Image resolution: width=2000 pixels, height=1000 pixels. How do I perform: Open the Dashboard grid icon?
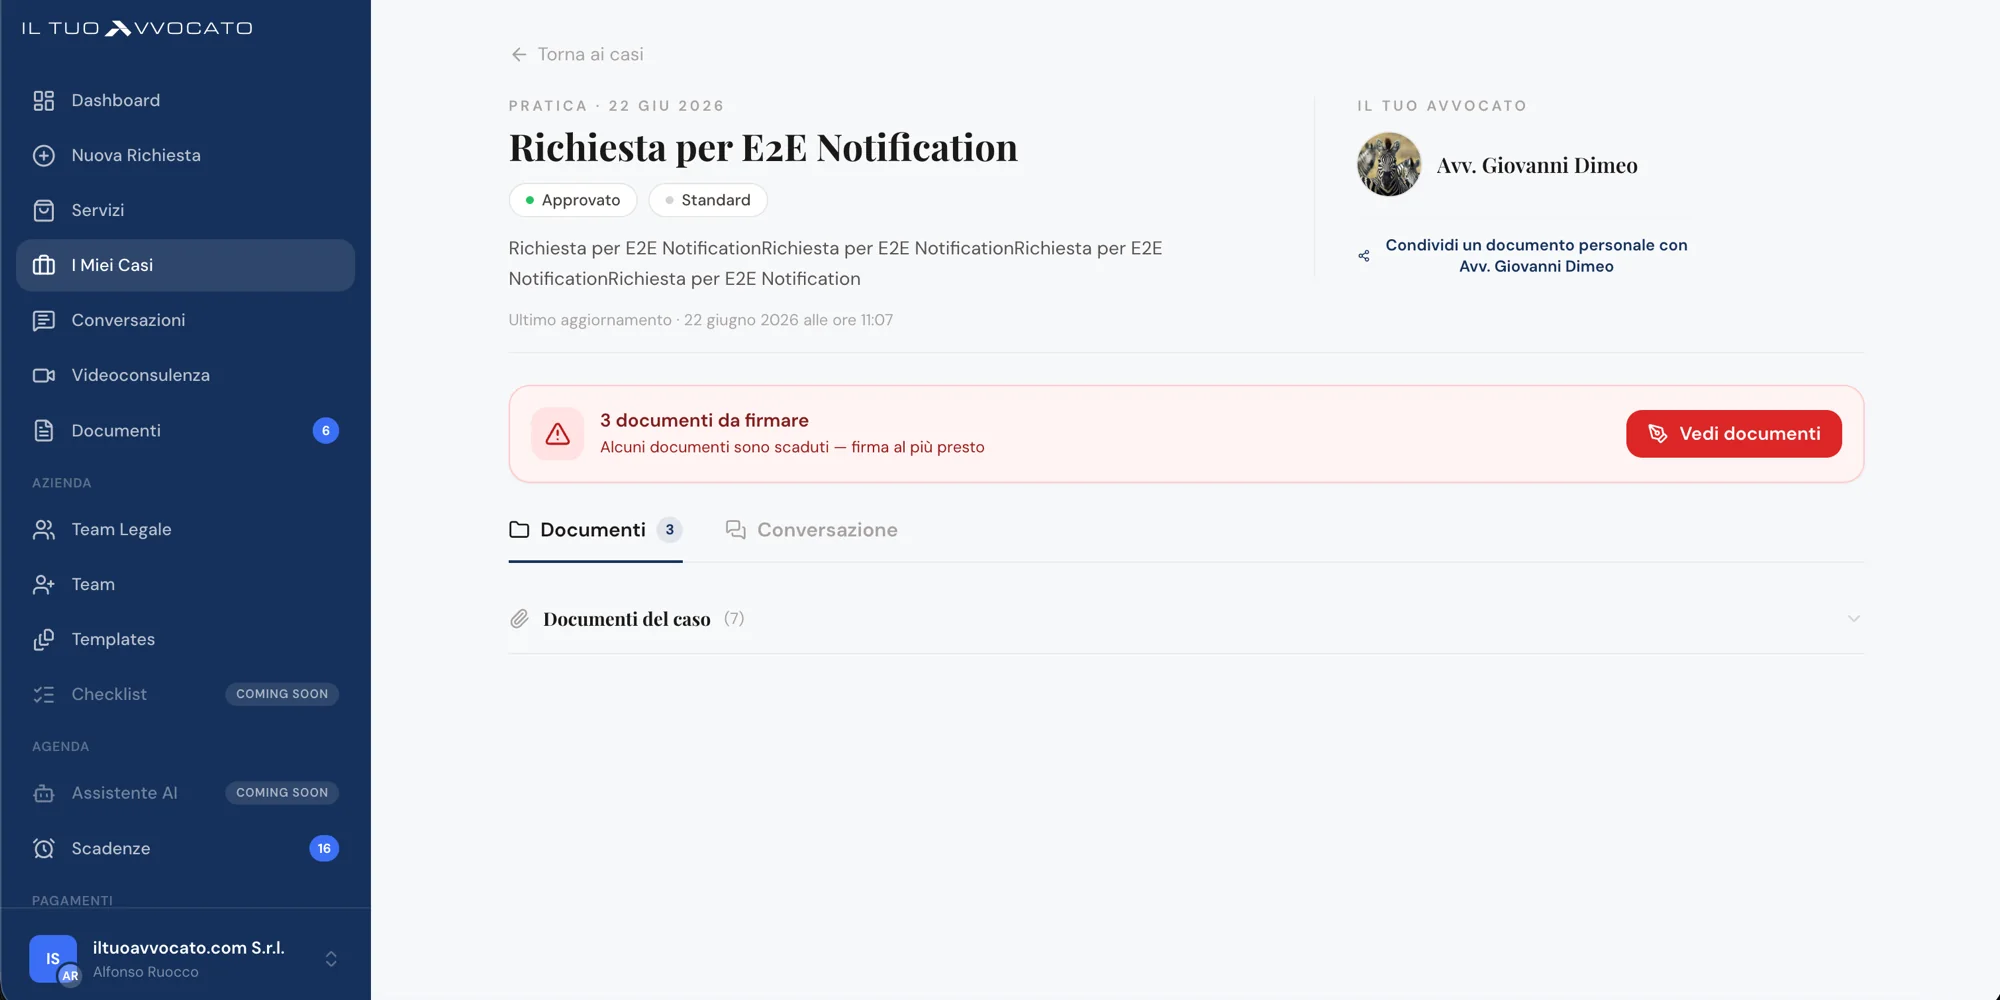[x=43, y=100]
